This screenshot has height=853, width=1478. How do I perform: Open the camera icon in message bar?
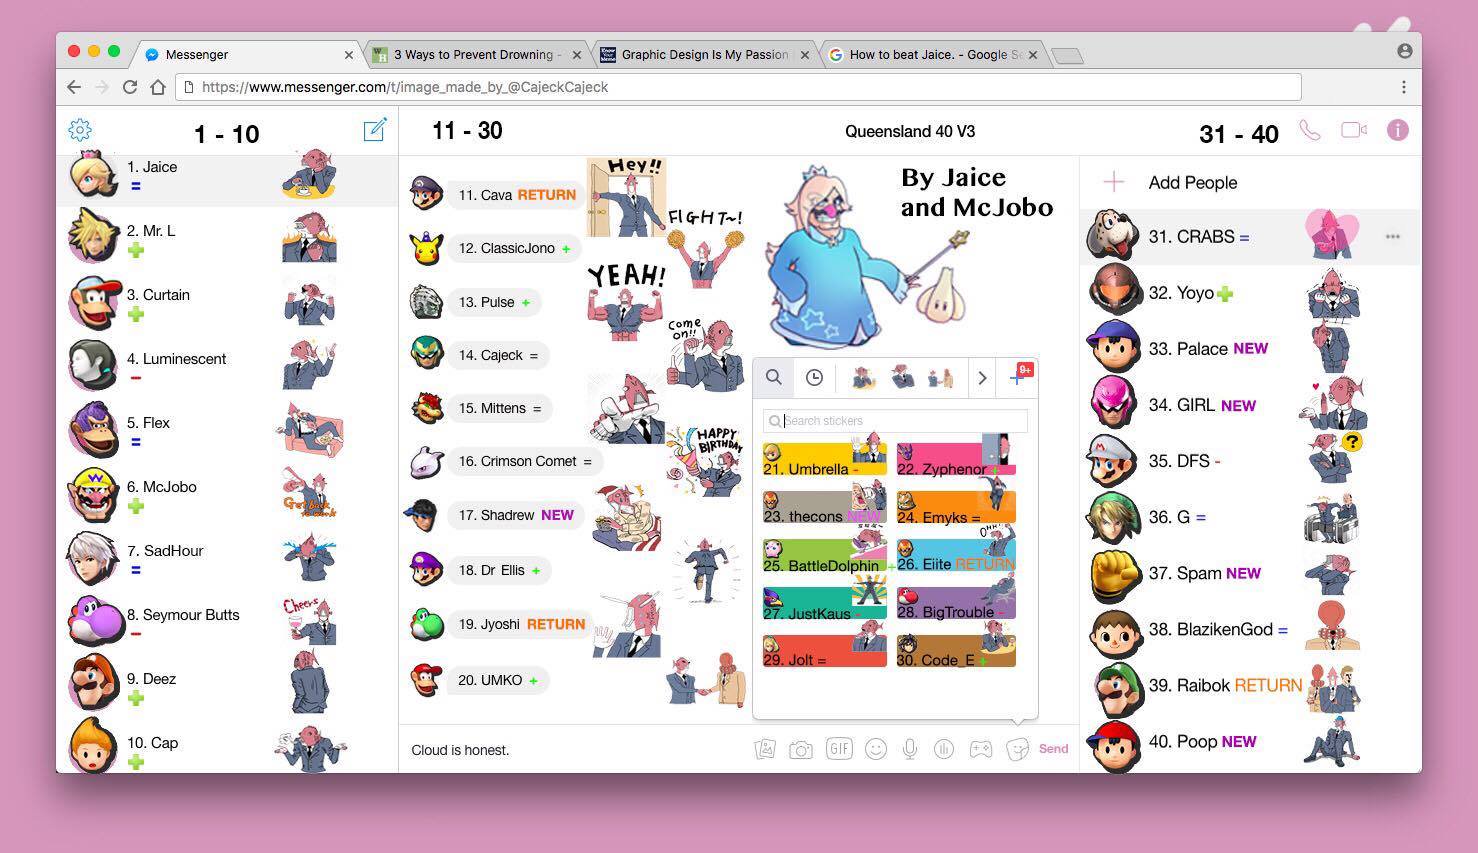(x=801, y=749)
